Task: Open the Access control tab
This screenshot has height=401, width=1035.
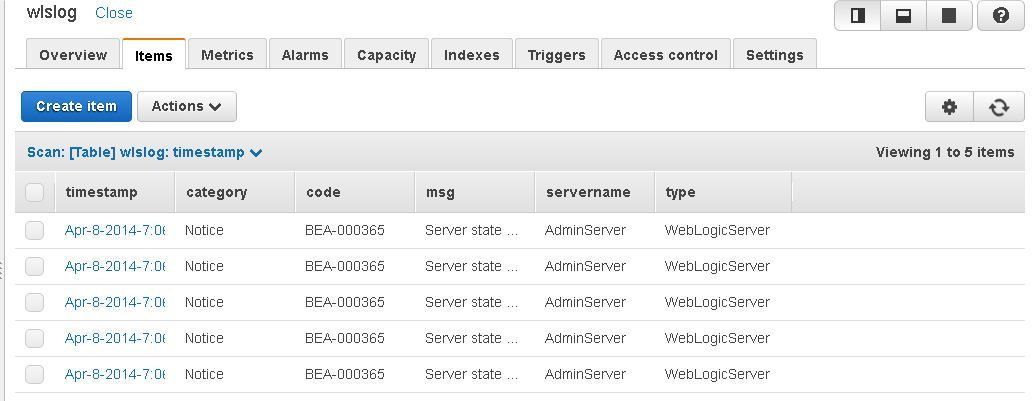Action: click(665, 55)
